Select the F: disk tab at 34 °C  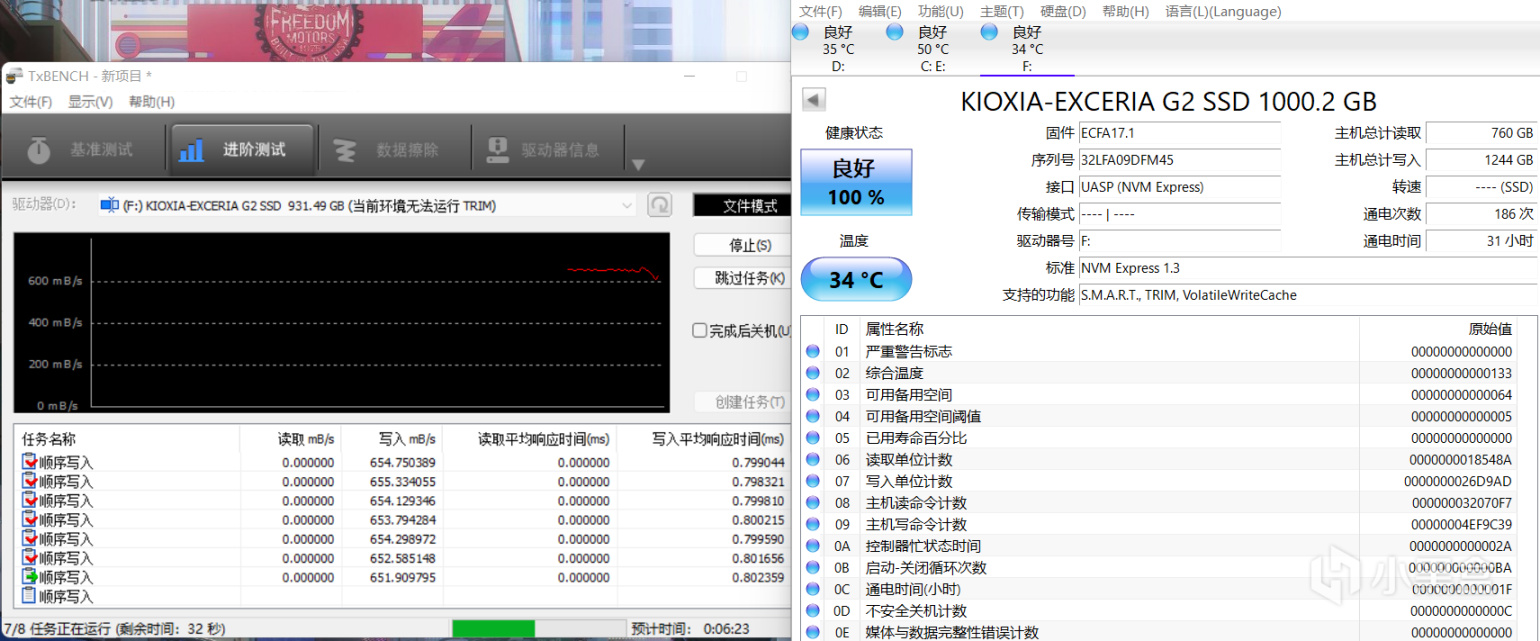[x=1027, y=48]
